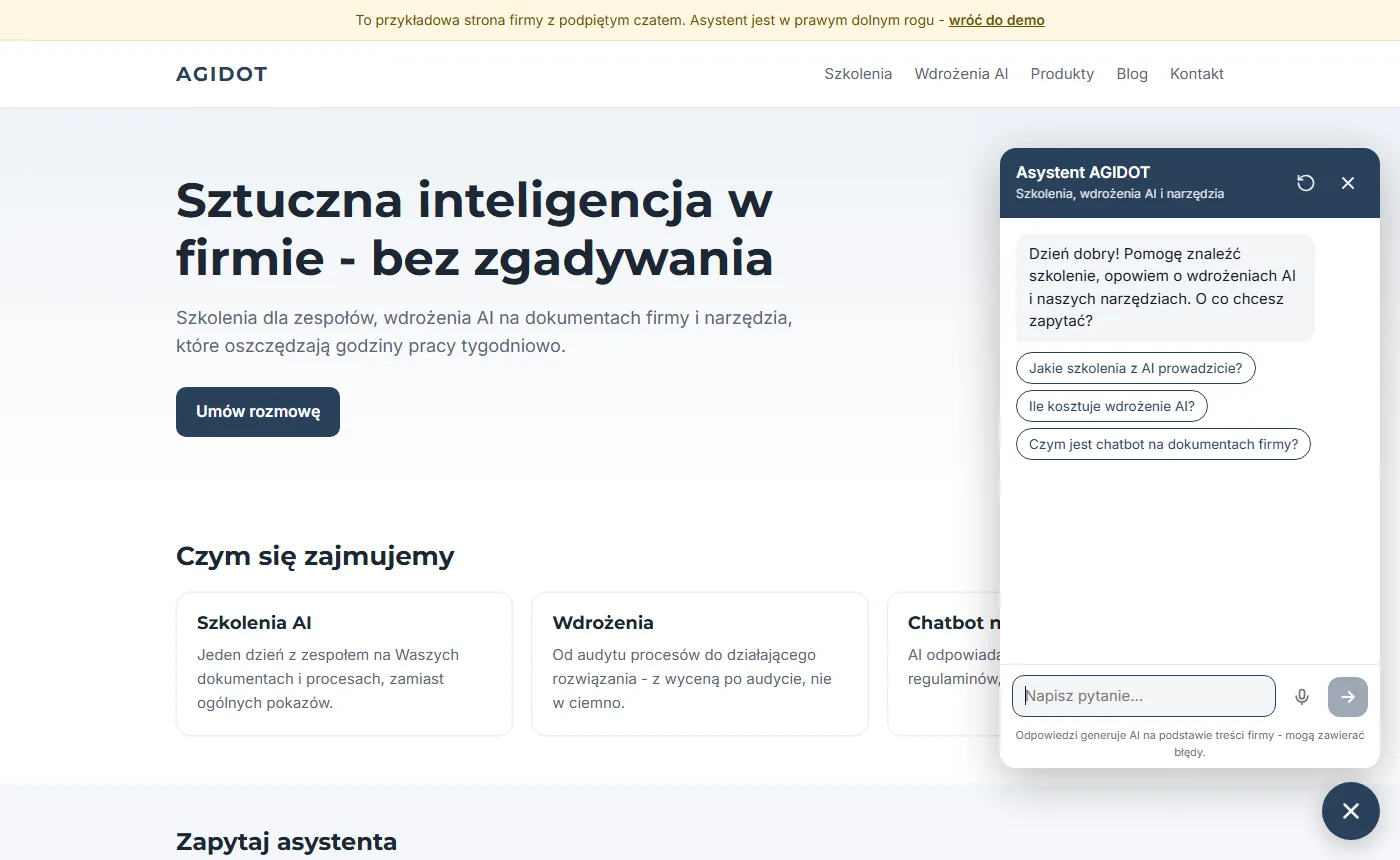Open the Blog nav link
The image size is (1400, 860).
tap(1132, 74)
